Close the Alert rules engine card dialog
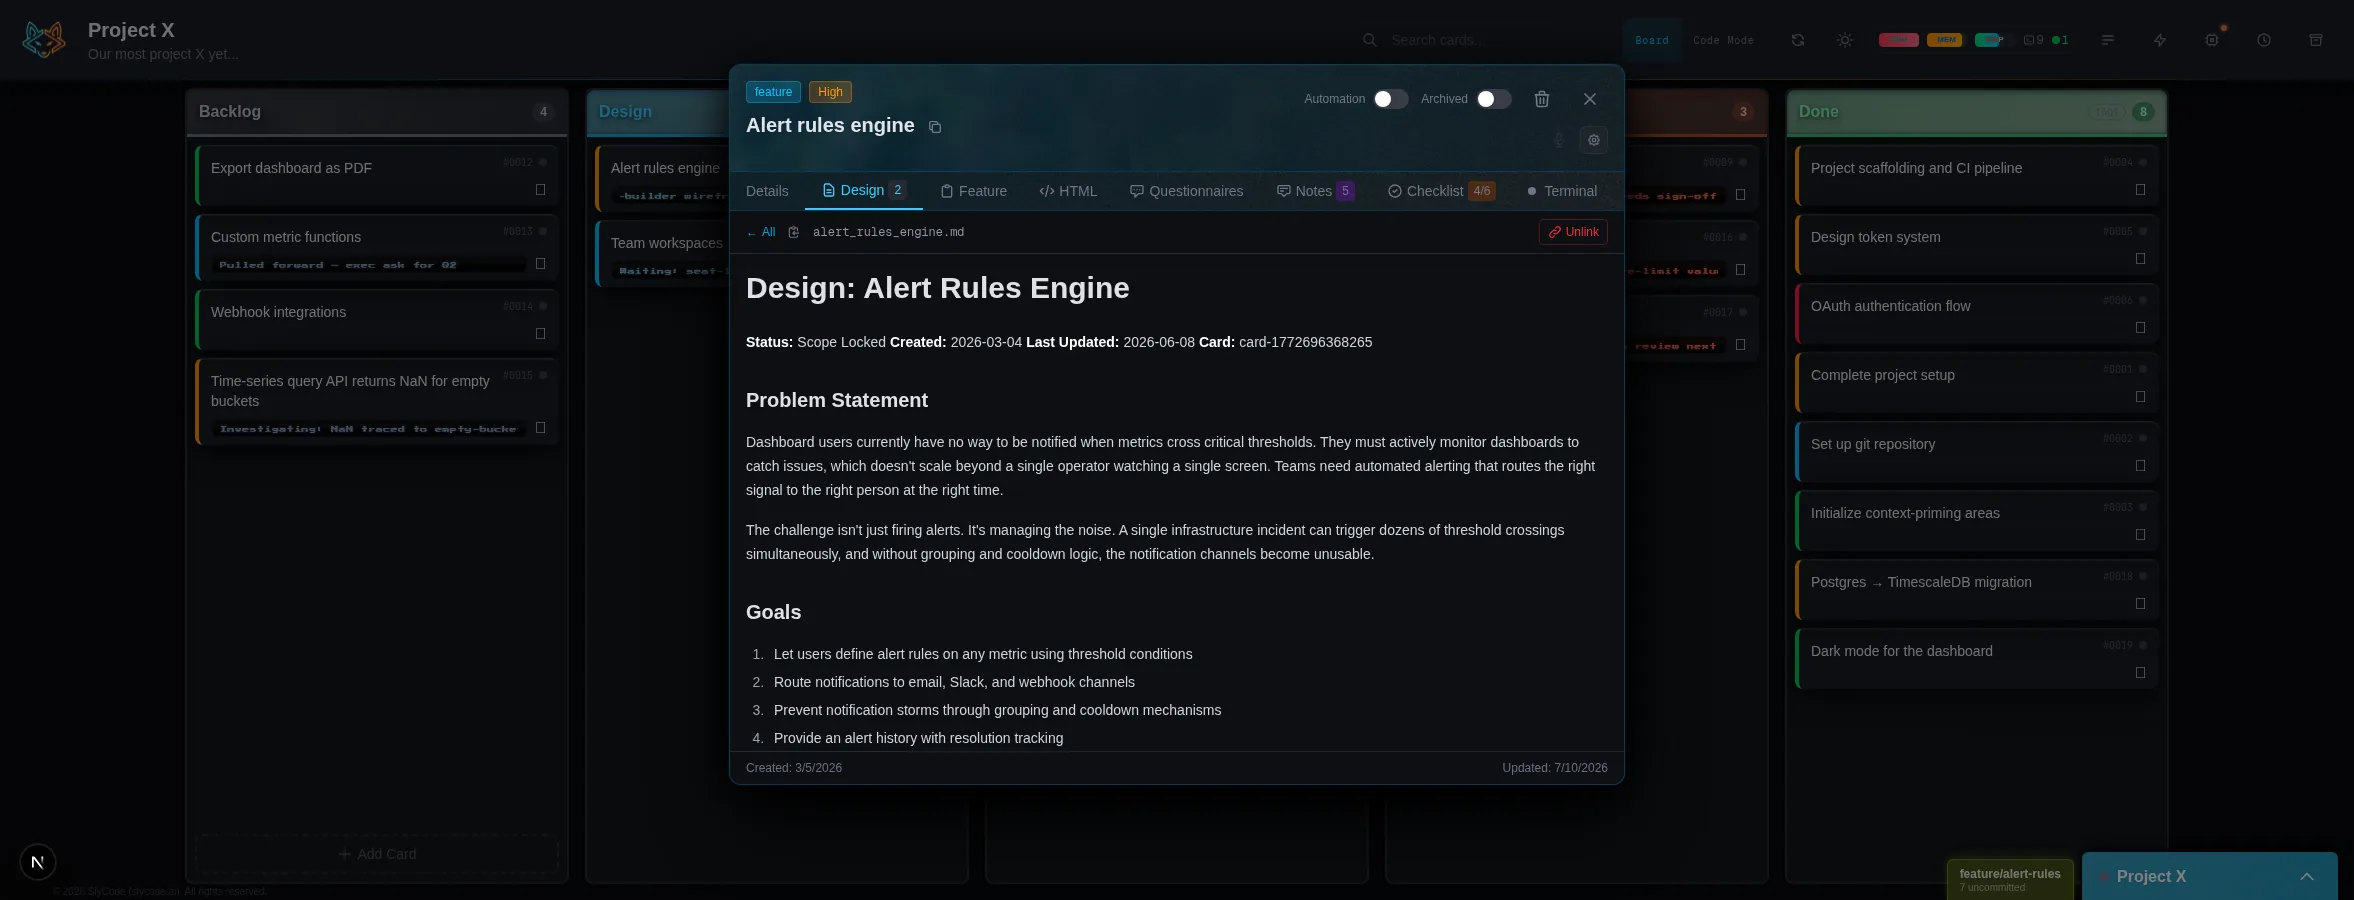The image size is (2354, 900). click(x=1590, y=99)
